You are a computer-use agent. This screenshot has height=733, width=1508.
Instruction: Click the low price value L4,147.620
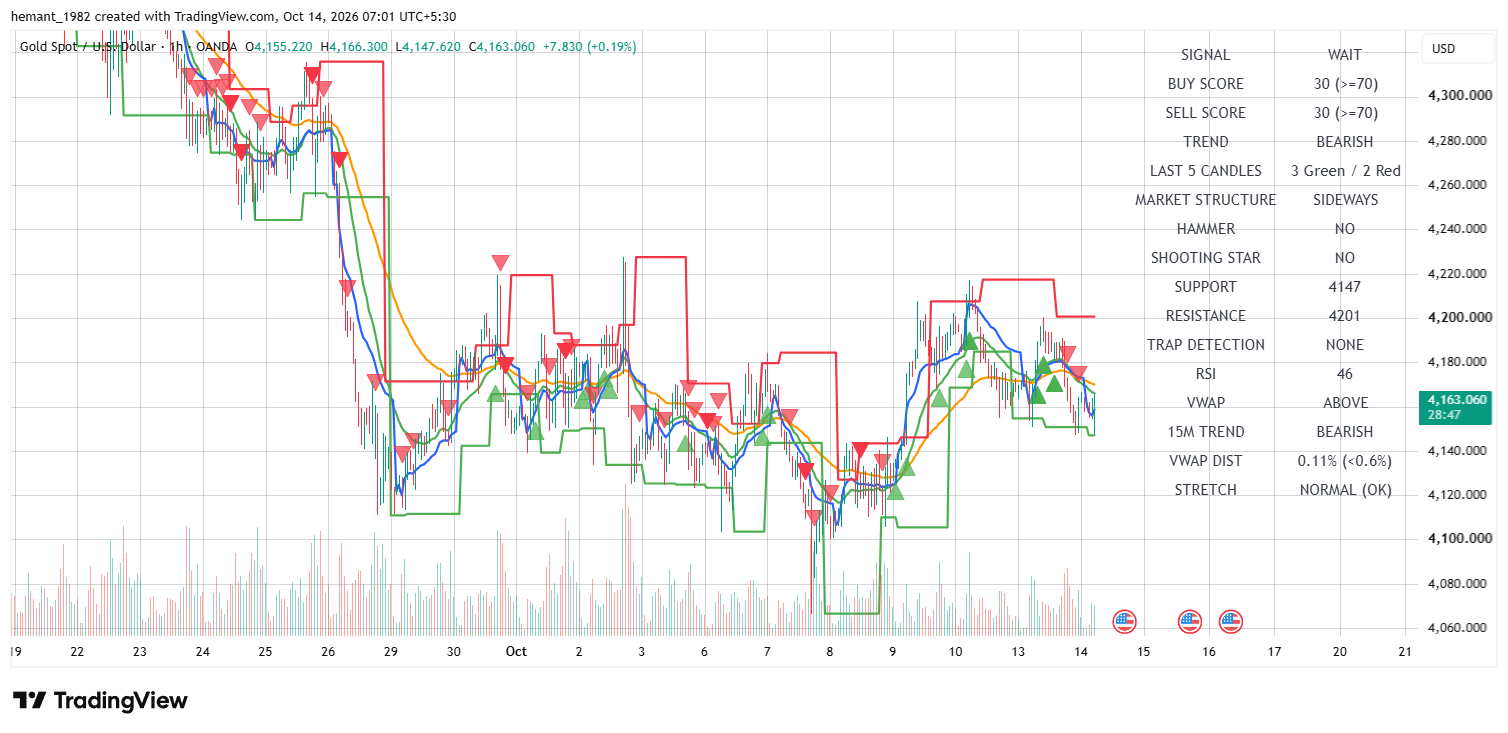428,47
